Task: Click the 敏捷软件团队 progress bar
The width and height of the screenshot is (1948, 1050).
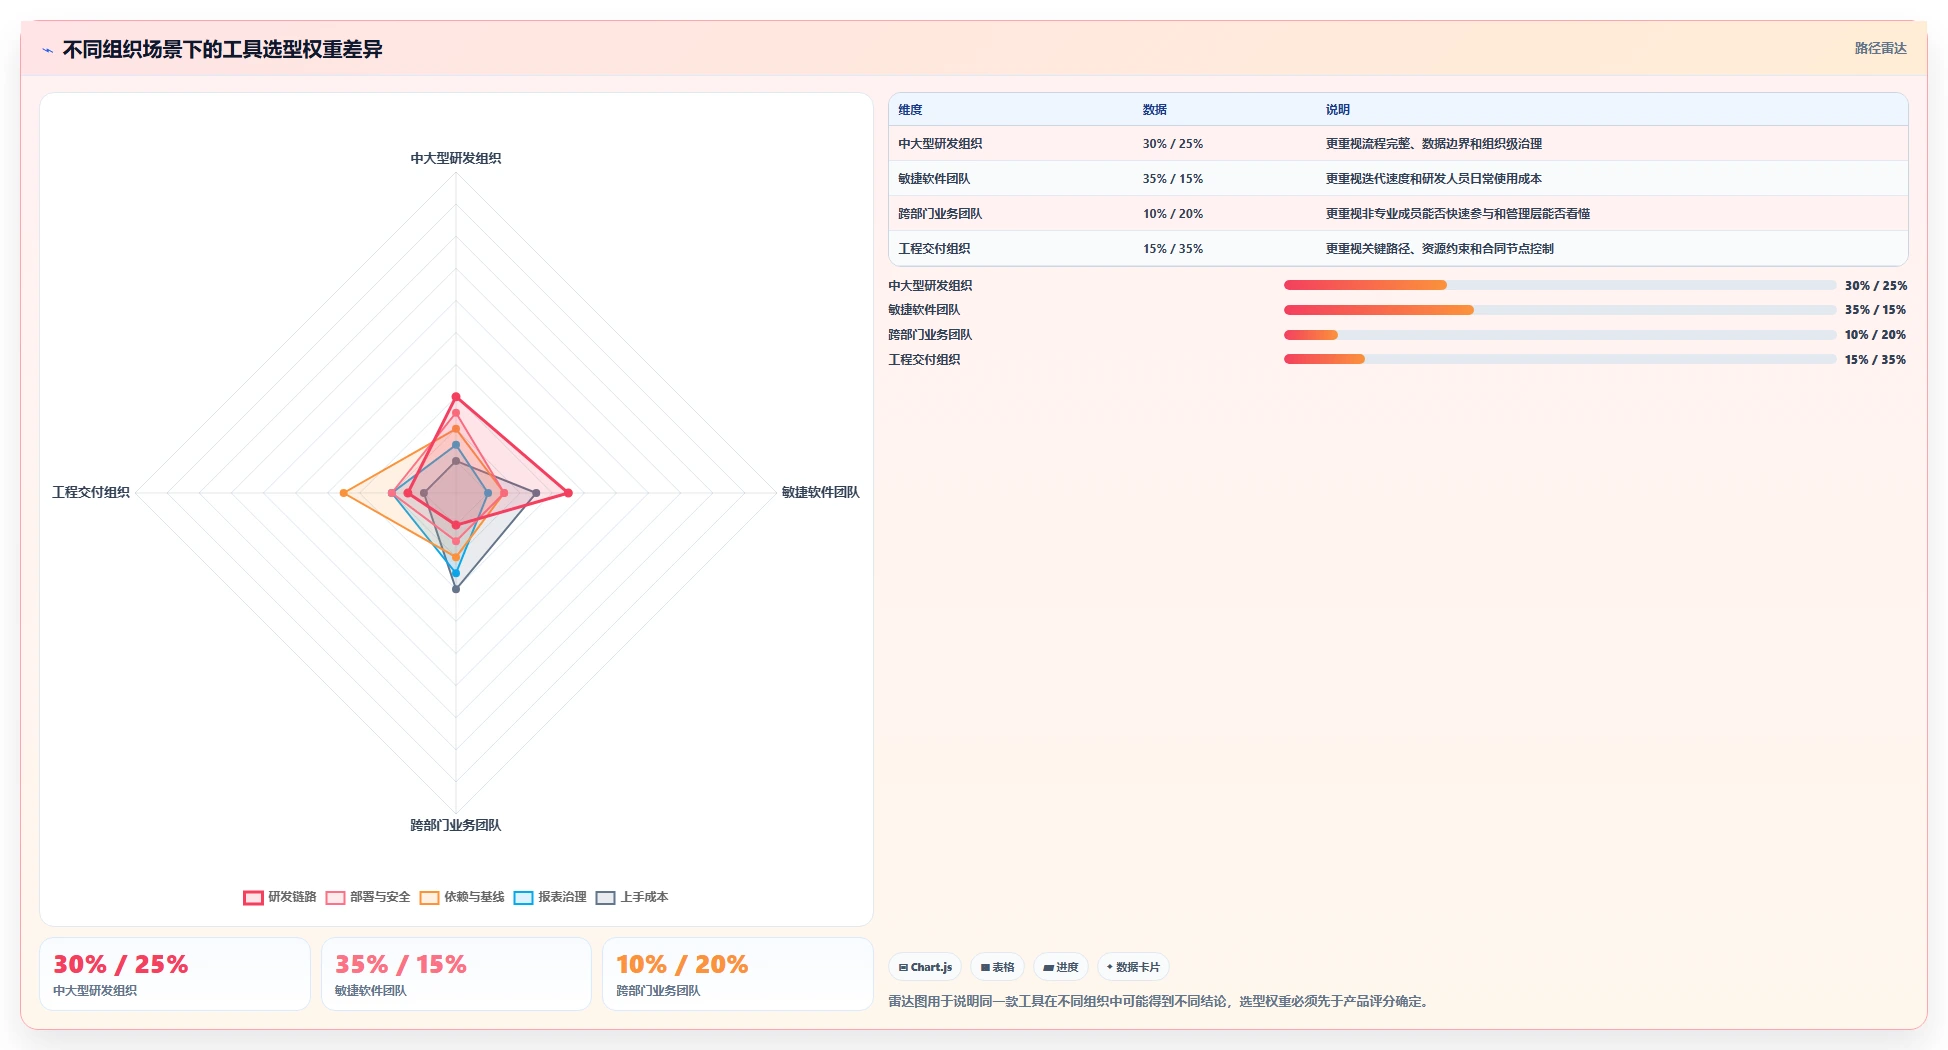Action: click(1560, 310)
